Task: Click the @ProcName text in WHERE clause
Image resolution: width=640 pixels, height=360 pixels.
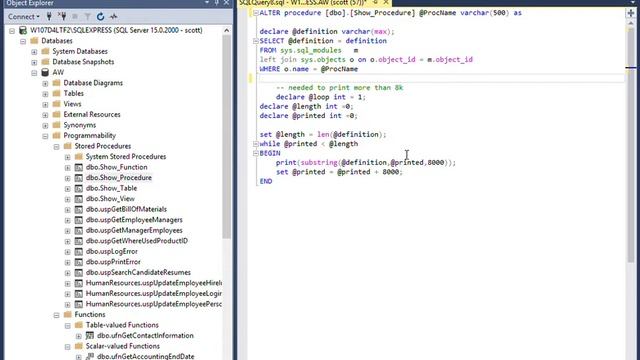Action: [x=339, y=69]
